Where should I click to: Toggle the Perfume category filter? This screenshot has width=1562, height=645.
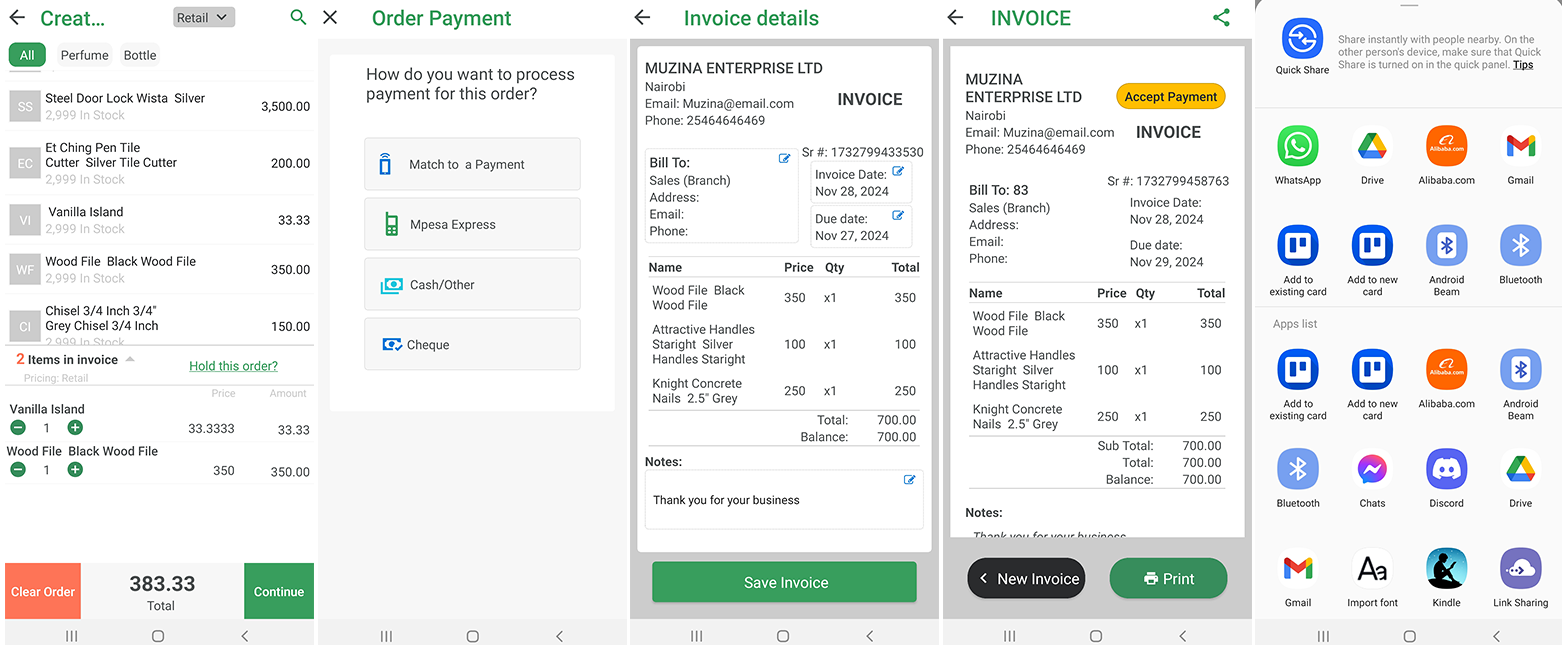click(x=84, y=55)
